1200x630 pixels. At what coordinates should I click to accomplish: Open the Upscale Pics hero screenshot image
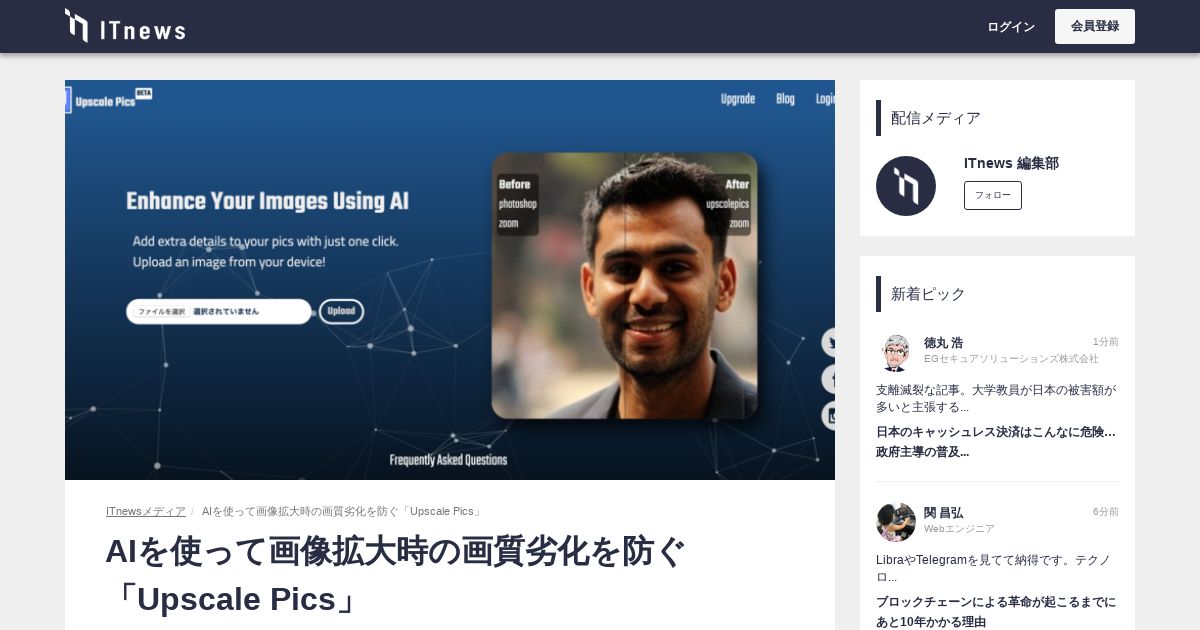(x=450, y=280)
